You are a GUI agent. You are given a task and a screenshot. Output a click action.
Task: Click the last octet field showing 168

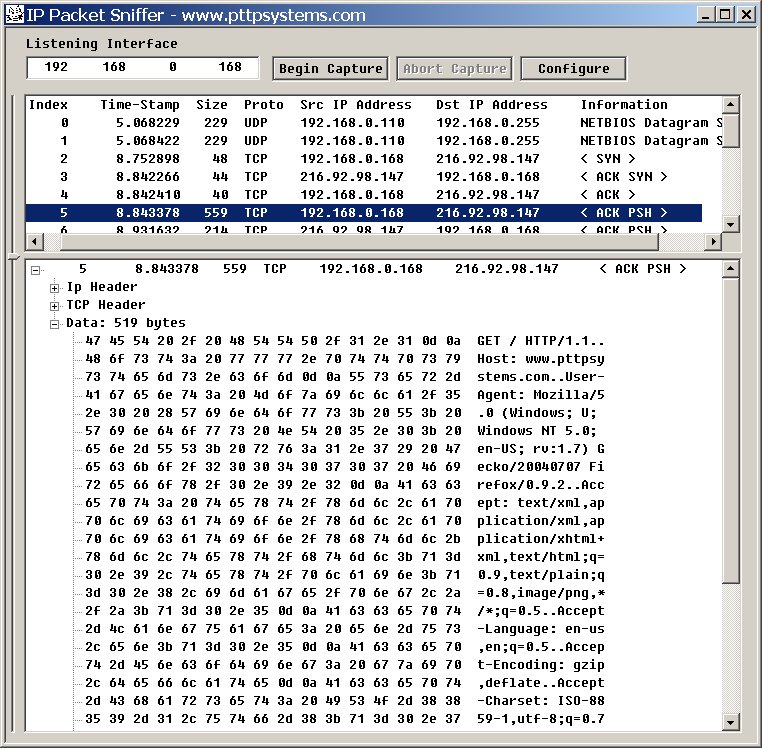click(x=230, y=68)
